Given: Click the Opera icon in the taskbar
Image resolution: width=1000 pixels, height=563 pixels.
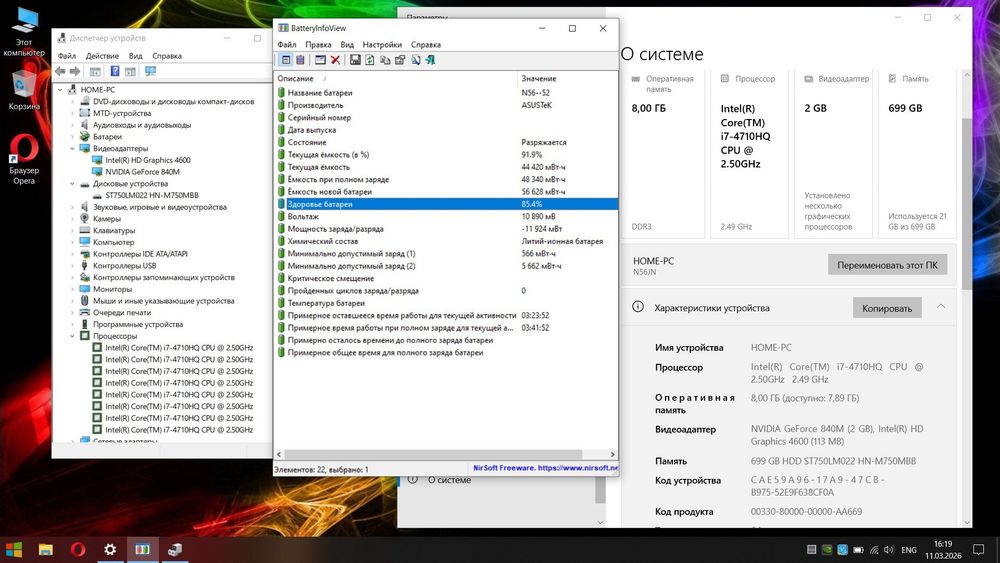Looking at the screenshot, I should tap(78, 549).
